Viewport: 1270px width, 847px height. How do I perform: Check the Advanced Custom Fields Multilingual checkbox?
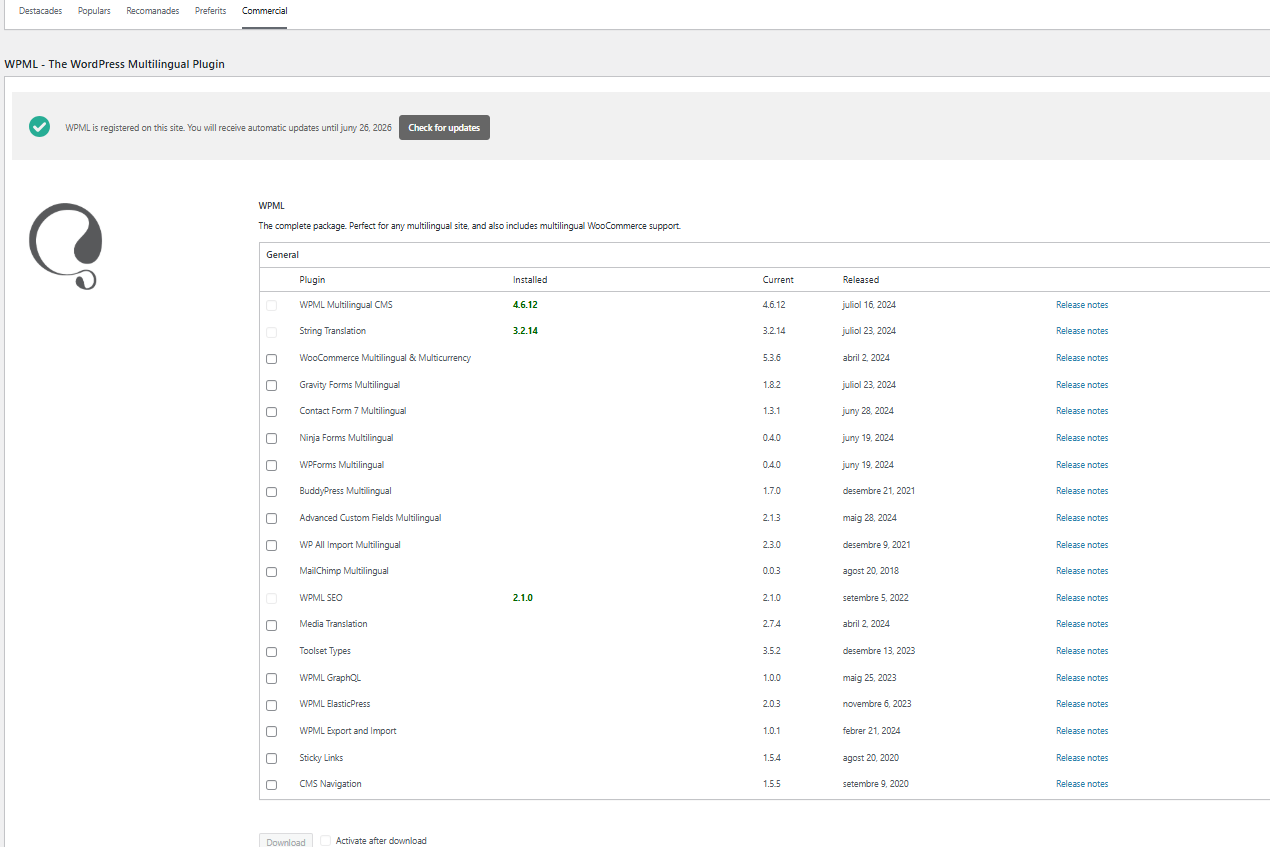click(x=272, y=519)
